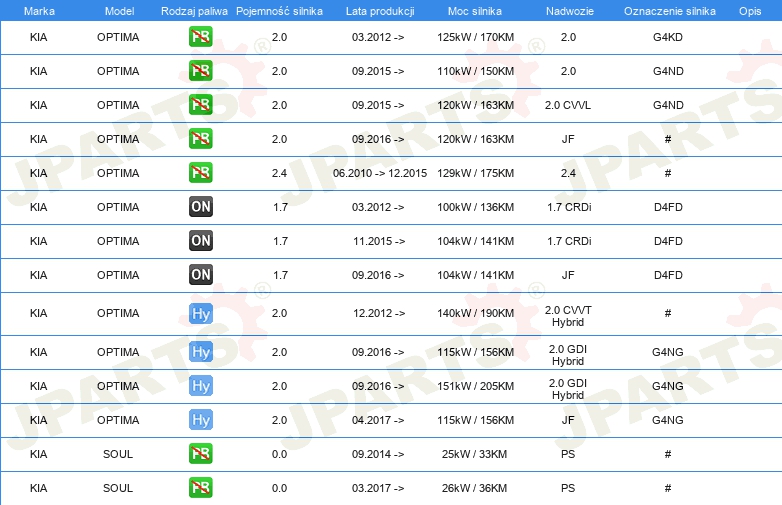Click the Opis column header
Viewport: 782px width, 505px height.
click(x=750, y=11)
